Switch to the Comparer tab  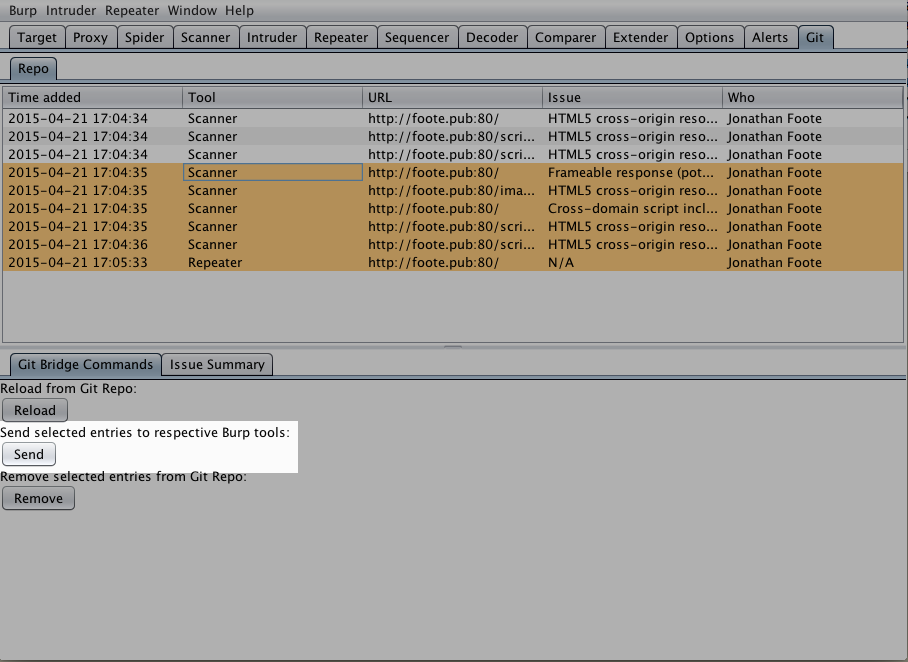pos(566,37)
